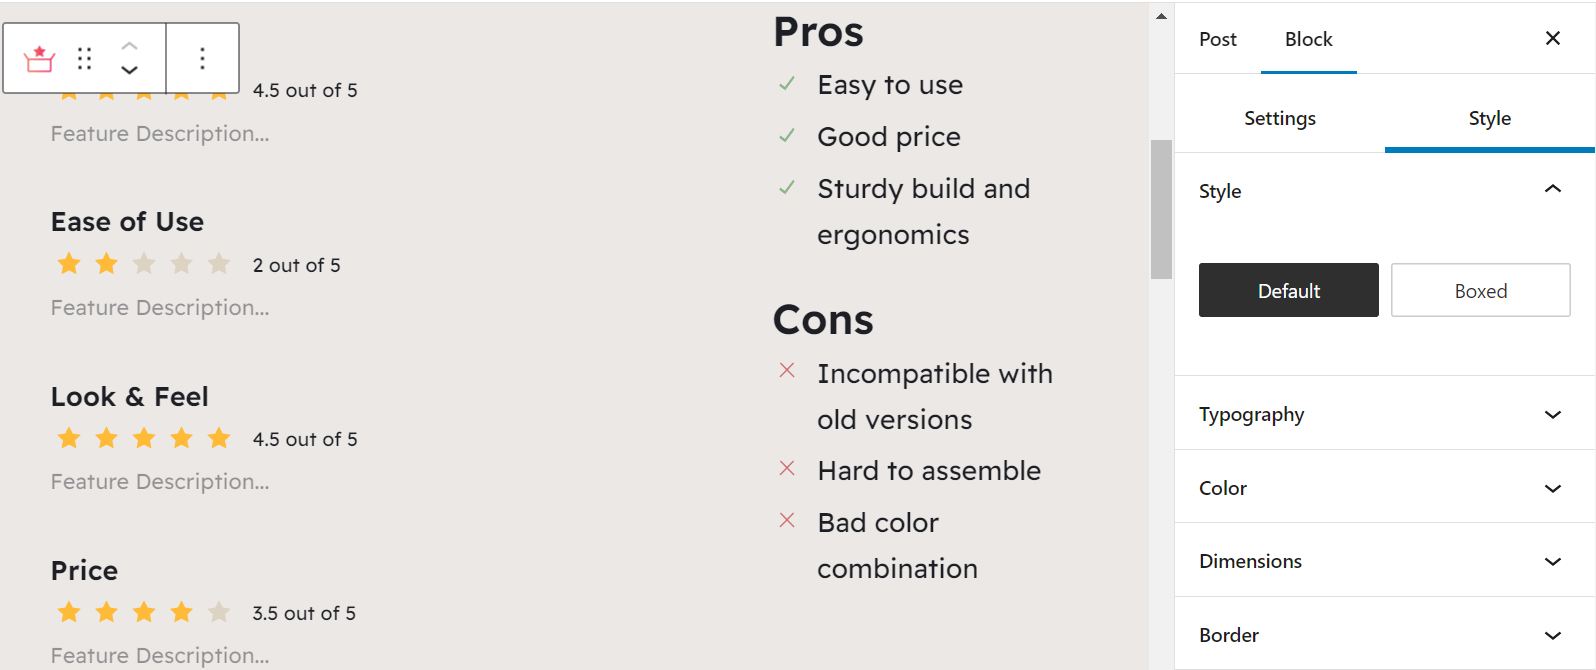This screenshot has width=1596, height=670.
Task: Move the block up using the up arrow
Action: 129,44
